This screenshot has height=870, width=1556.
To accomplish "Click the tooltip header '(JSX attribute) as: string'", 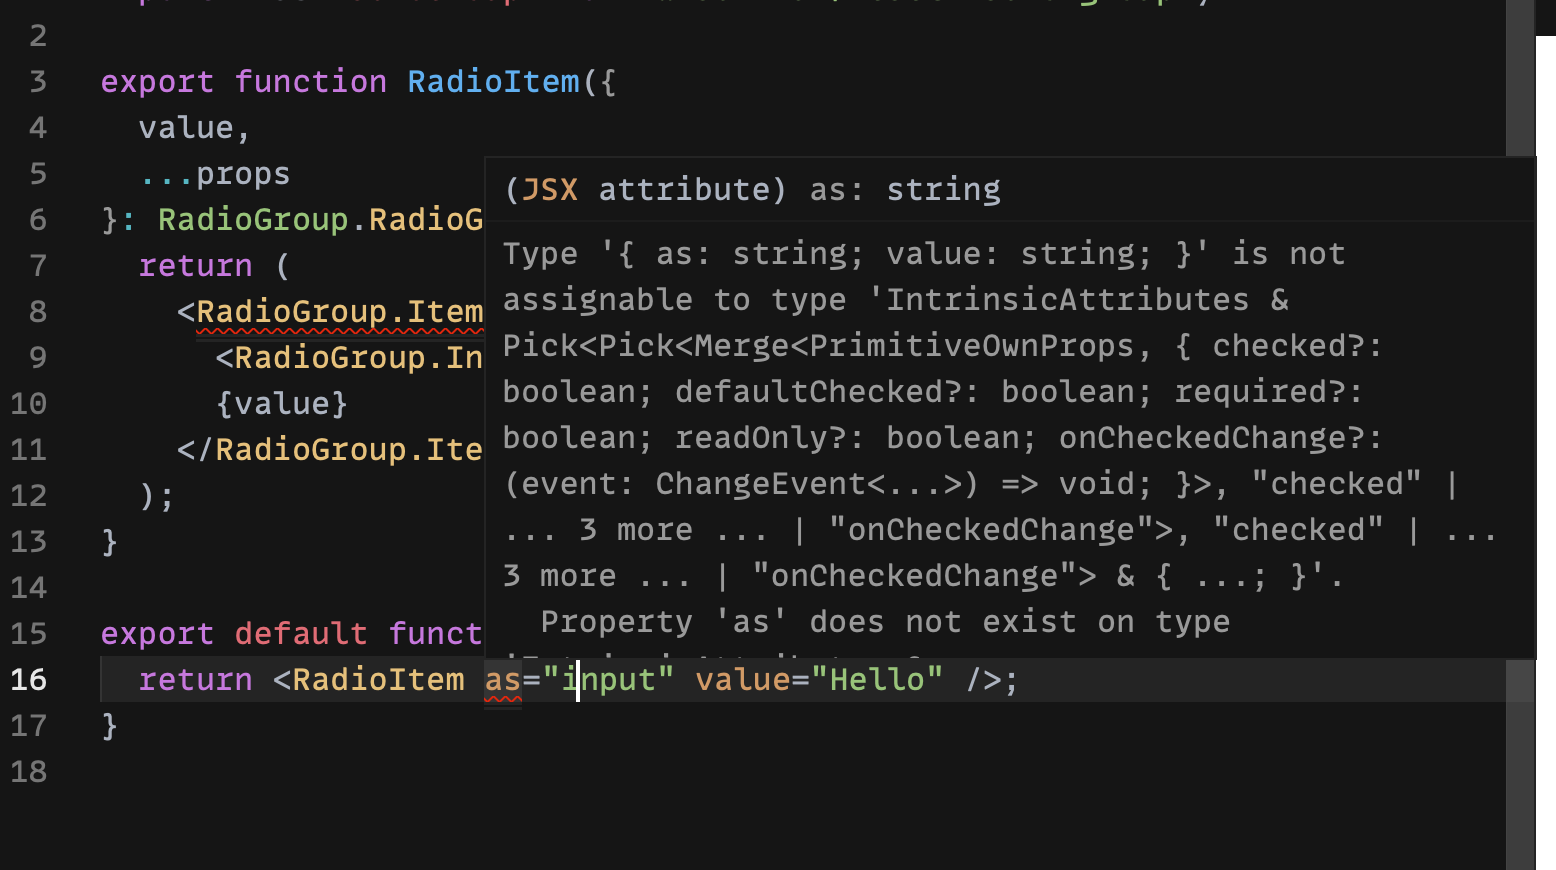I will point(750,189).
